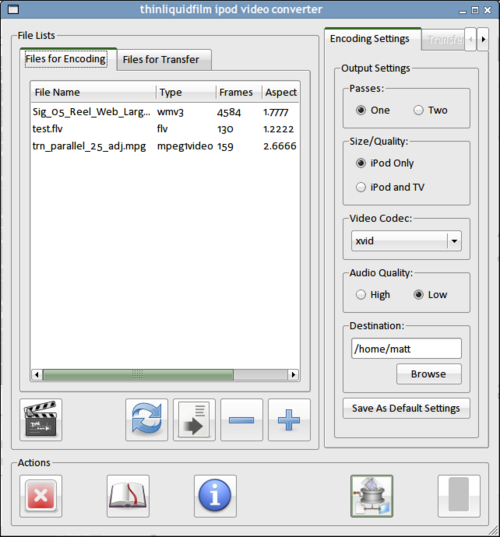Click the red X quit icon
Screen dimensions: 500x537
[41, 496]
